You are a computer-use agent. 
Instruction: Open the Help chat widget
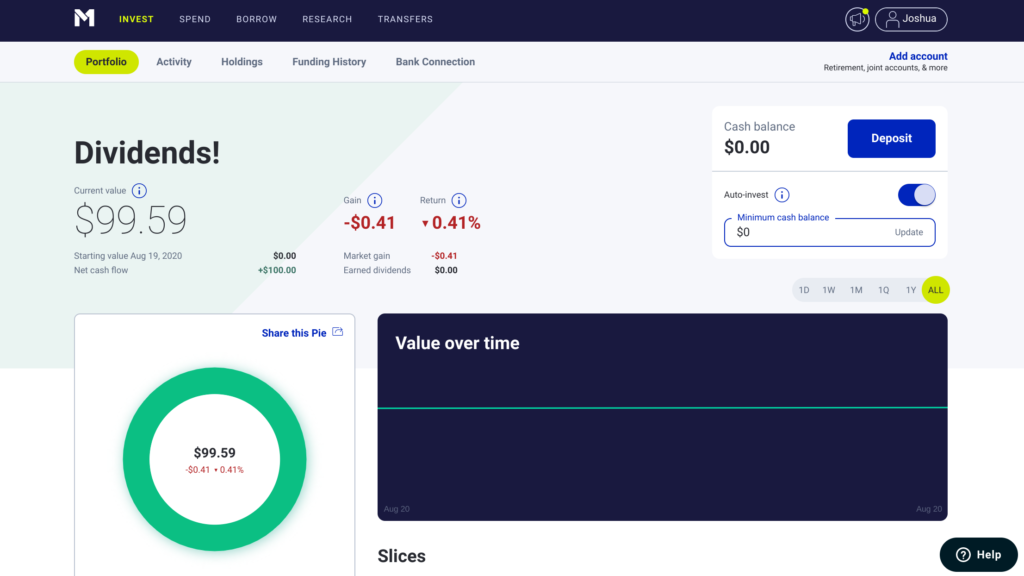[978, 555]
